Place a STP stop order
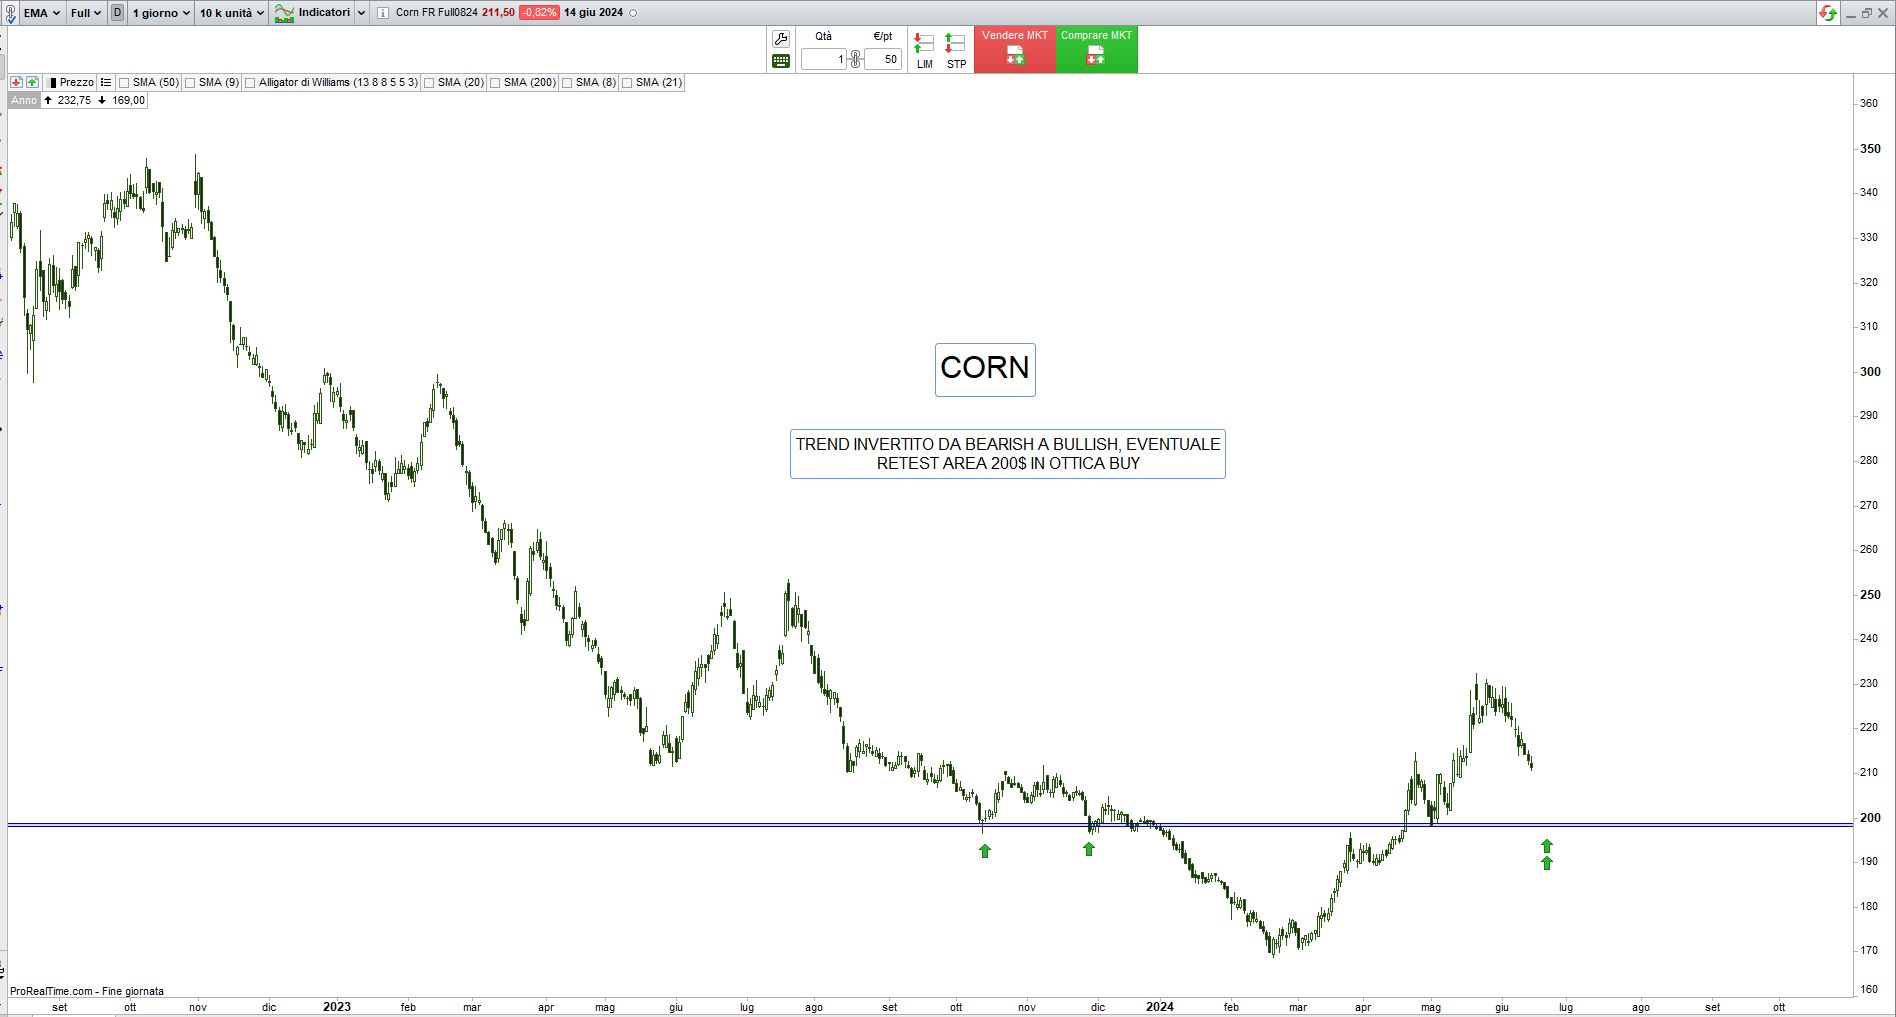This screenshot has height=1017, width=1896. point(956,50)
